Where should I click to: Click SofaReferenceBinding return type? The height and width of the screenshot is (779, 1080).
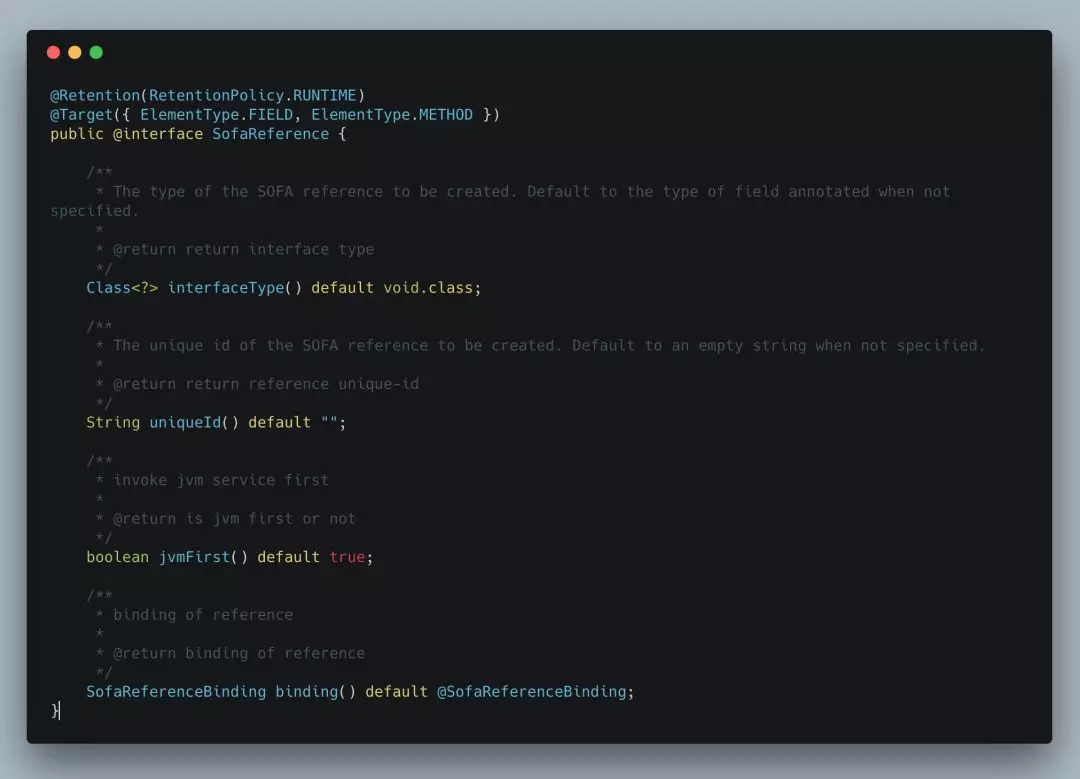pos(176,692)
